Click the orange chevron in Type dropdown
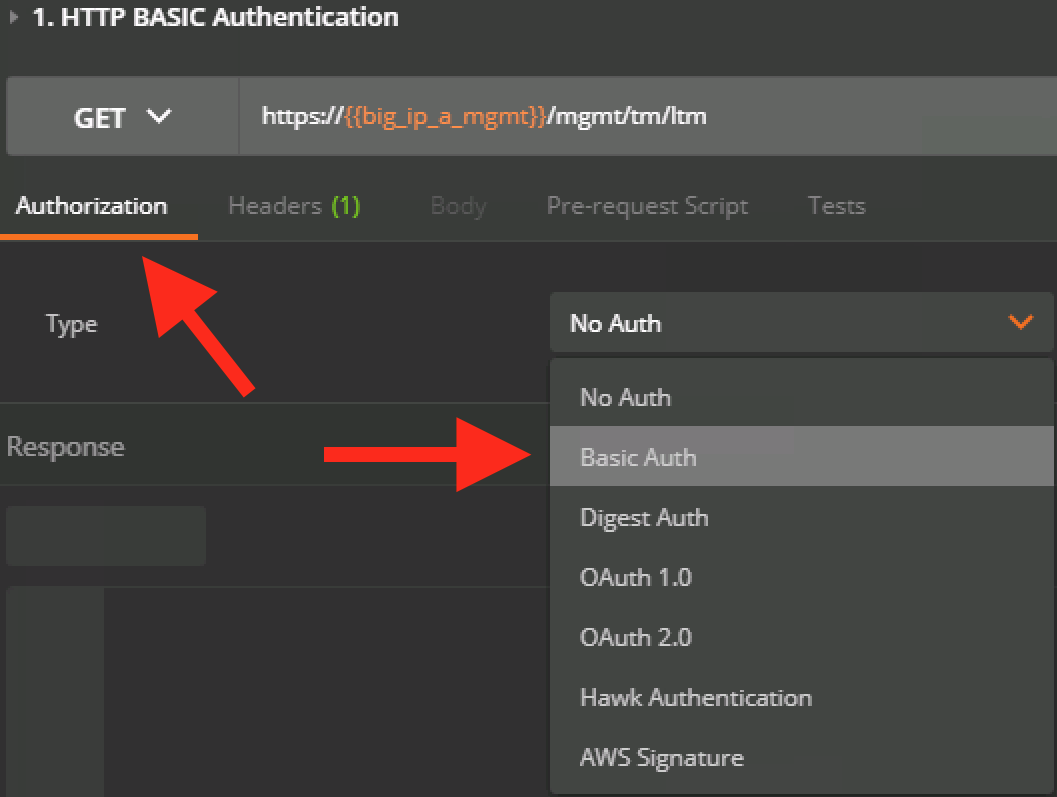 click(1021, 322)
